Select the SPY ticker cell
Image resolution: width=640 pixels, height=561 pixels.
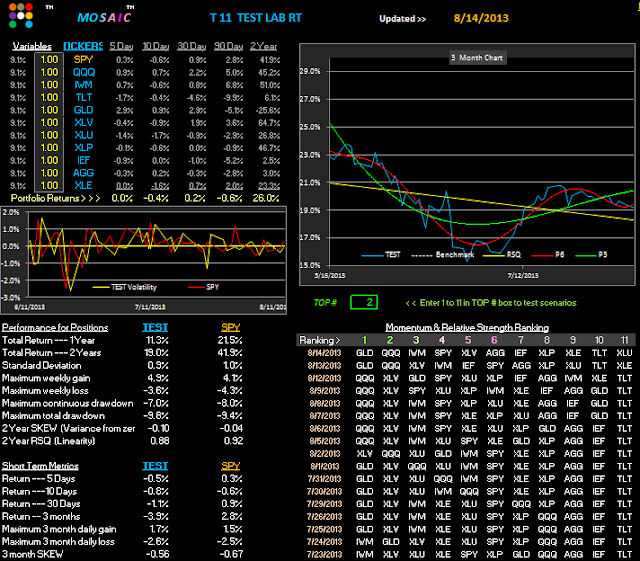click(83, 60)
